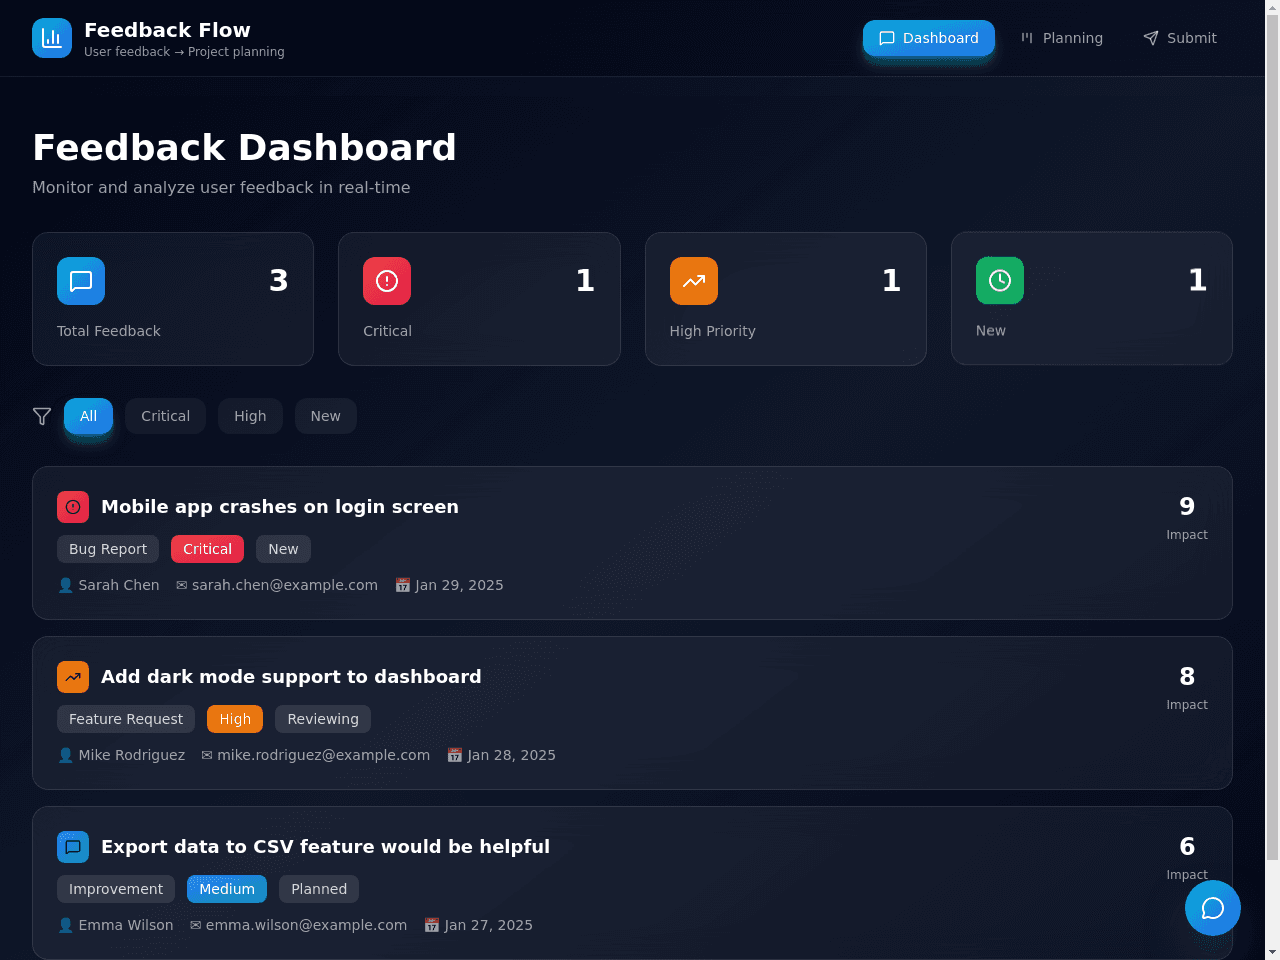This screenshot has height=960, width=1280.
Task: Click the person icon beside Sarah Chen
Action: (x=66, y=585)
